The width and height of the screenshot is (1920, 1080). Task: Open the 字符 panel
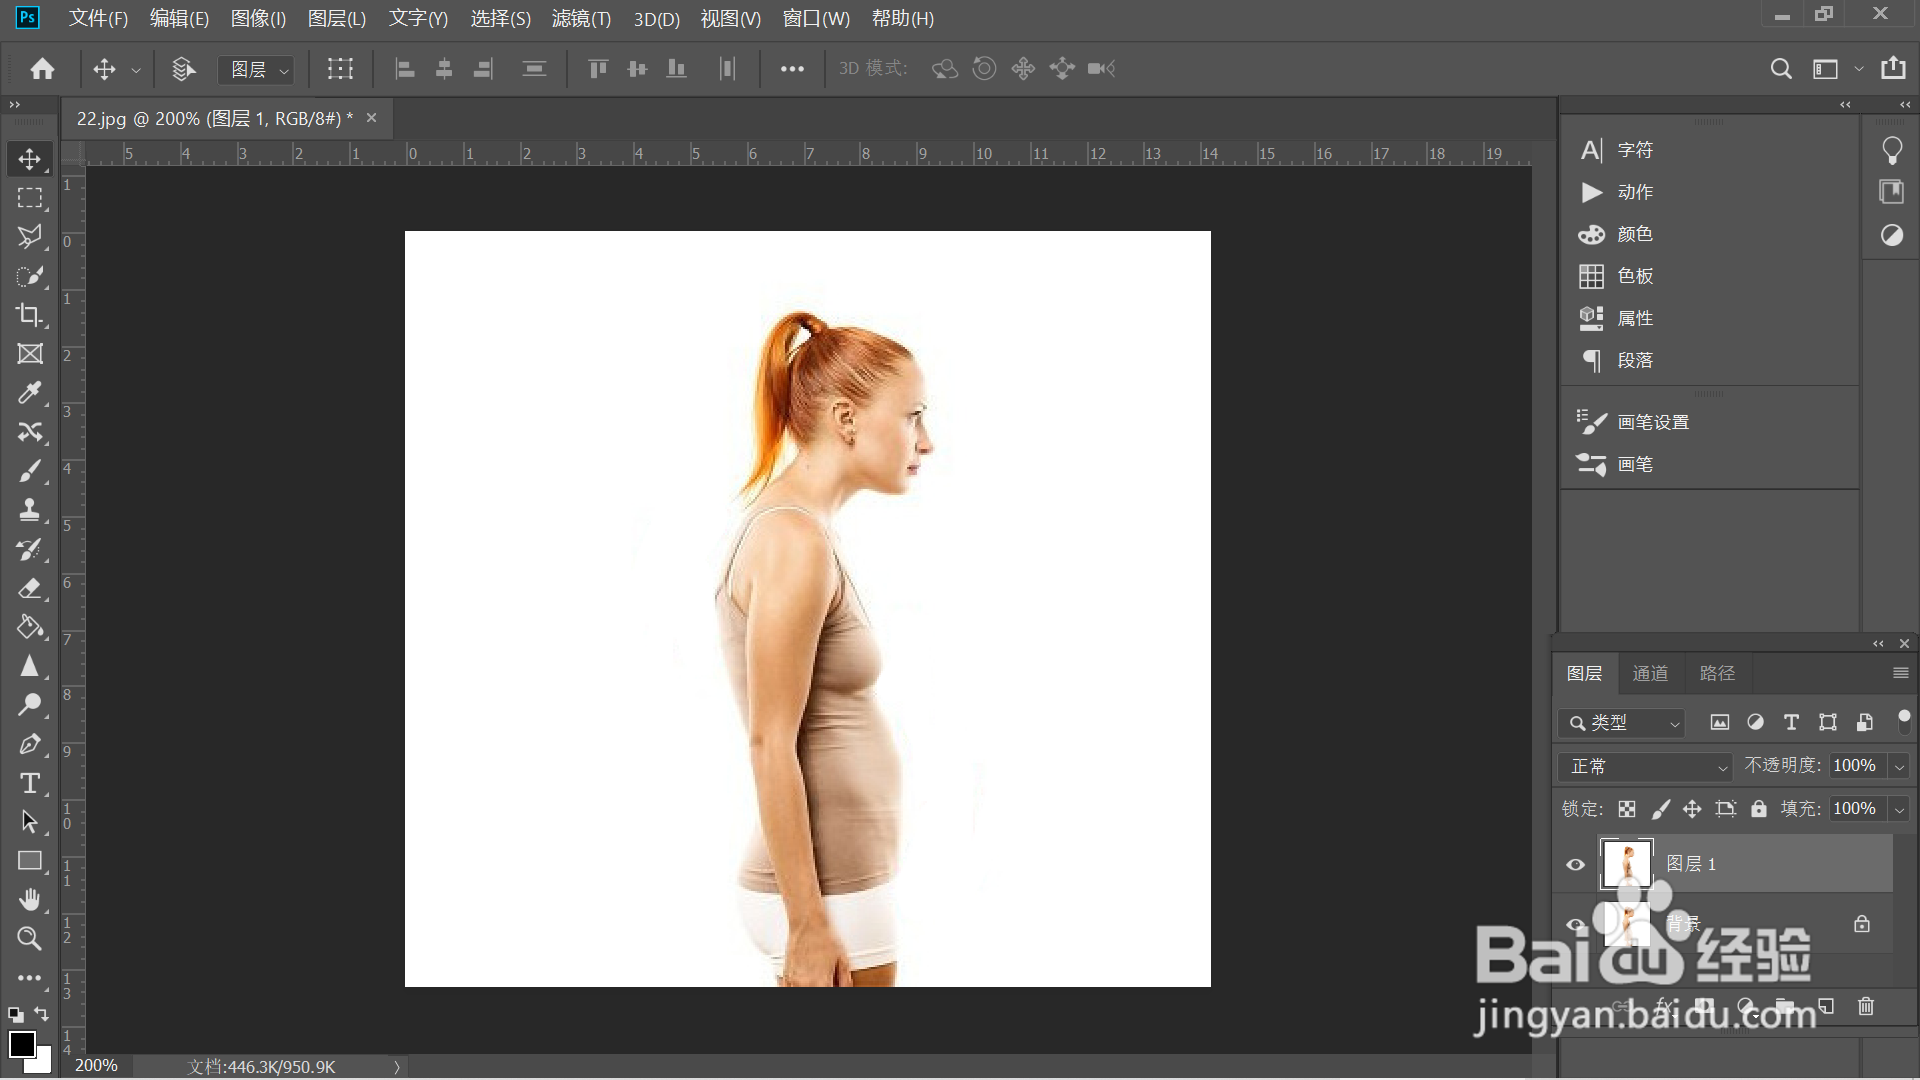tap(1634, 150)
